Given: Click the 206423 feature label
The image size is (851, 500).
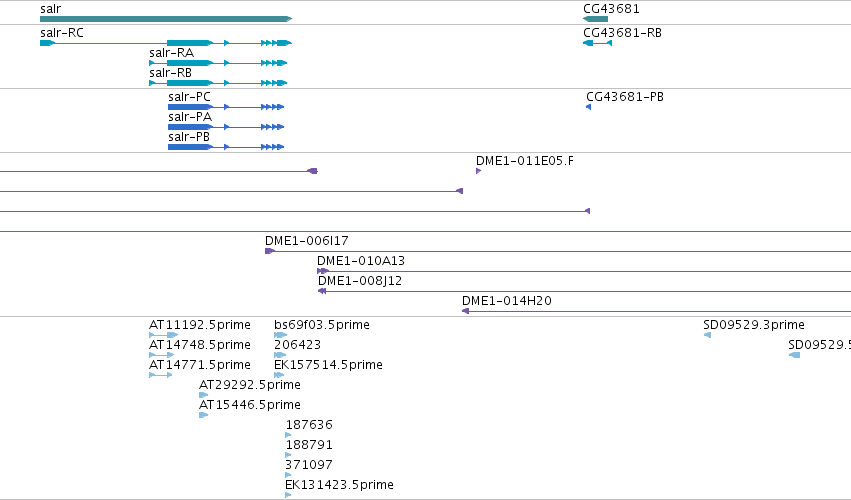Looking at the screenshot, I should coord(297,345).
